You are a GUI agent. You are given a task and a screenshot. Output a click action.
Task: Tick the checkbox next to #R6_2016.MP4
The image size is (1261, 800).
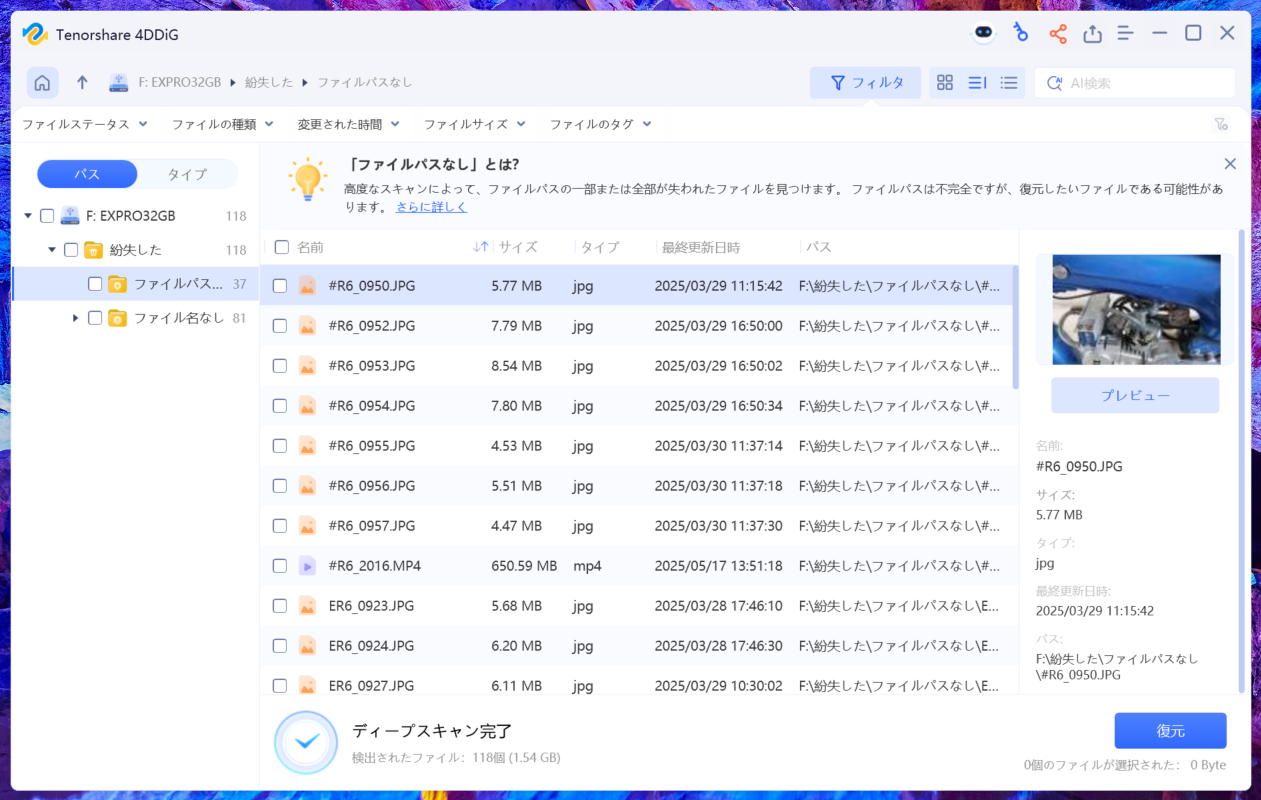click(280, 566)
